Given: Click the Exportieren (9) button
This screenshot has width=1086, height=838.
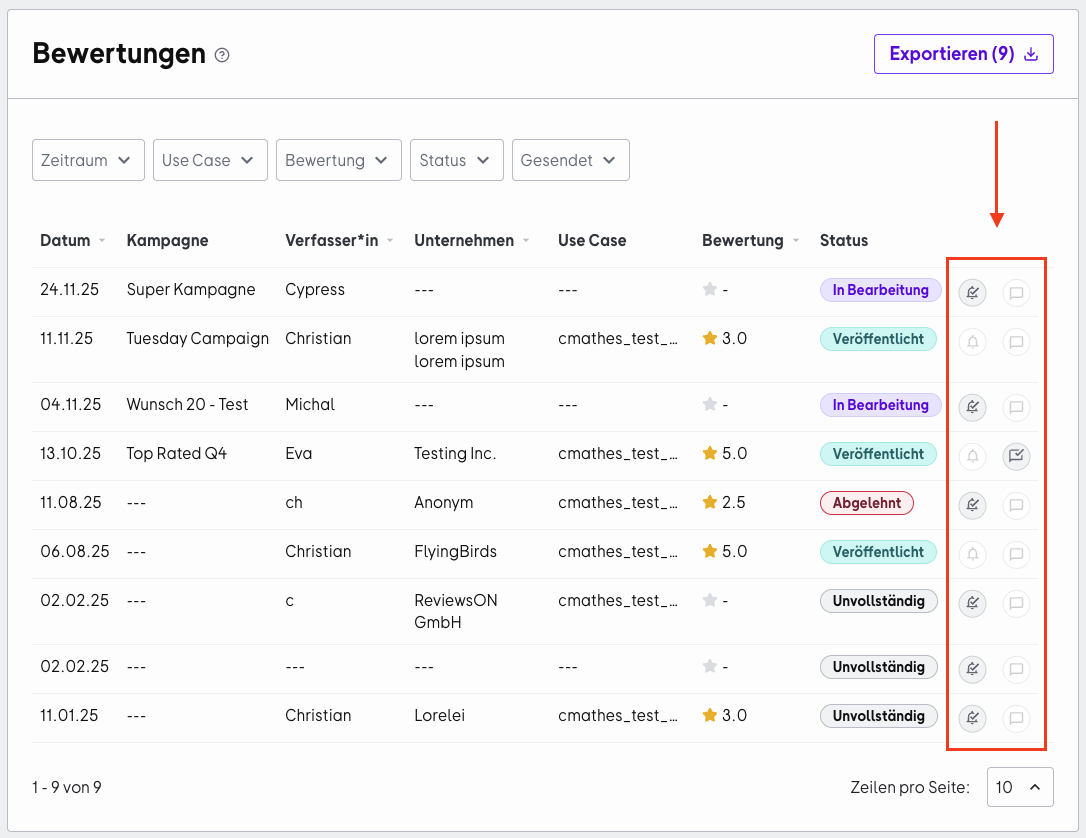Looking at the screenshot, I should tap(963, 54).
